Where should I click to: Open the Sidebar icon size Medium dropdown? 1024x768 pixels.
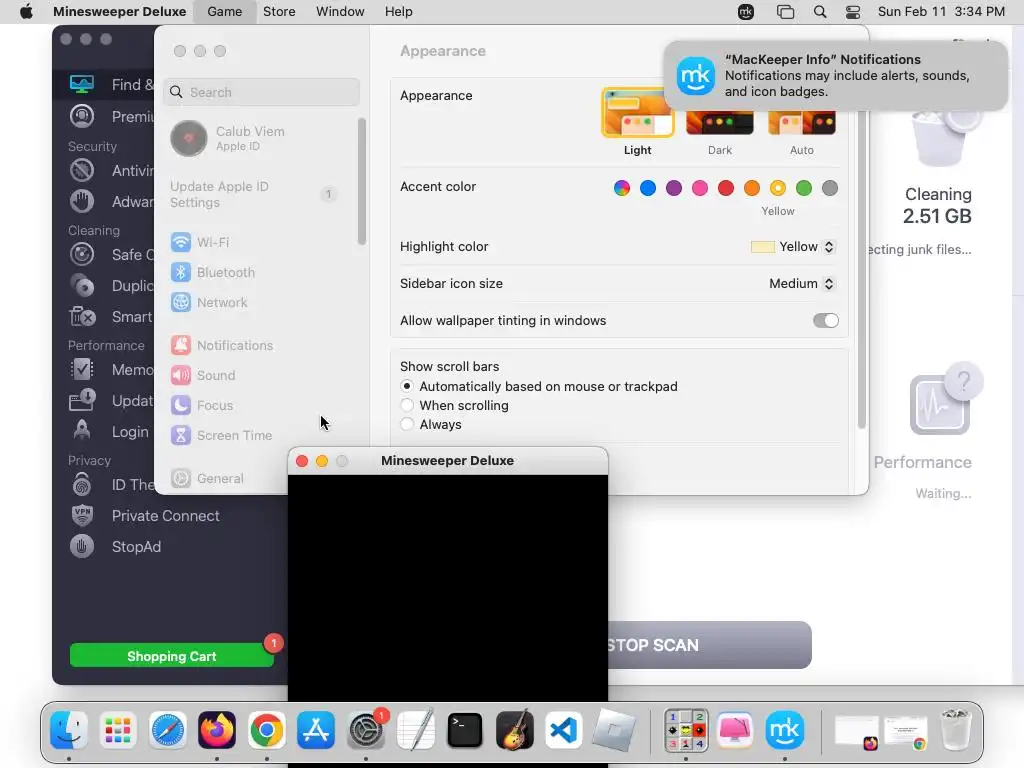[x=802, y=283]
